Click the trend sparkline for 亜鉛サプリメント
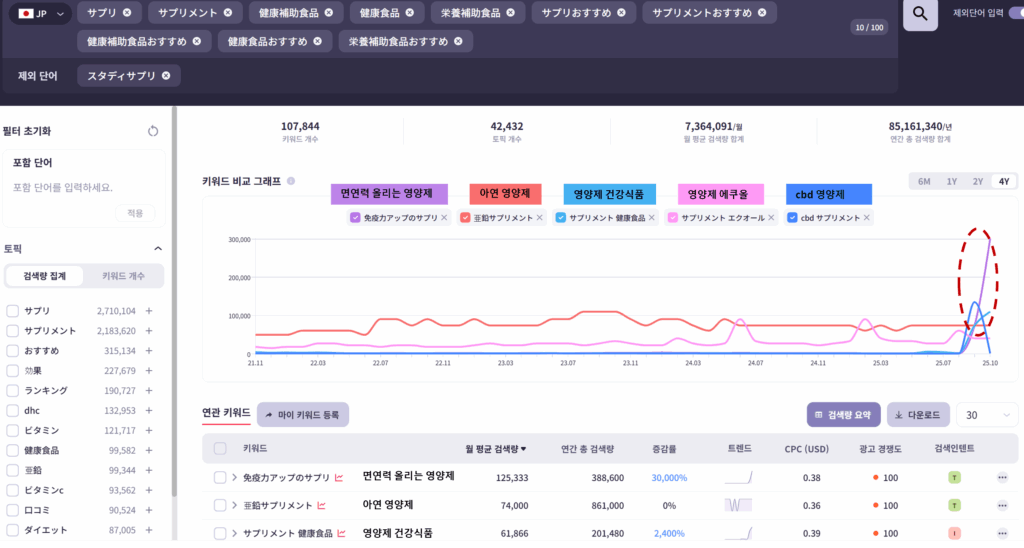The height and width of the screenshot is (548, 1024). pos(739,505)
